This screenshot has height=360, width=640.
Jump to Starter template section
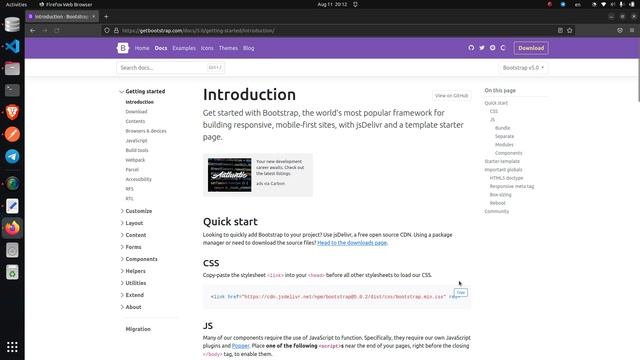[x=502, y=161]
